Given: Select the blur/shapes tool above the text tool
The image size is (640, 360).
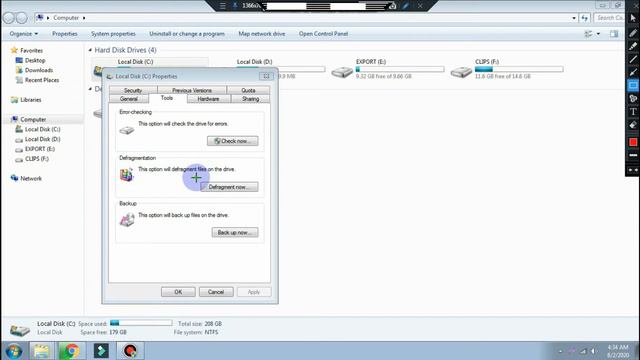Looking at the screenshot, I should [x=633, y=98].
